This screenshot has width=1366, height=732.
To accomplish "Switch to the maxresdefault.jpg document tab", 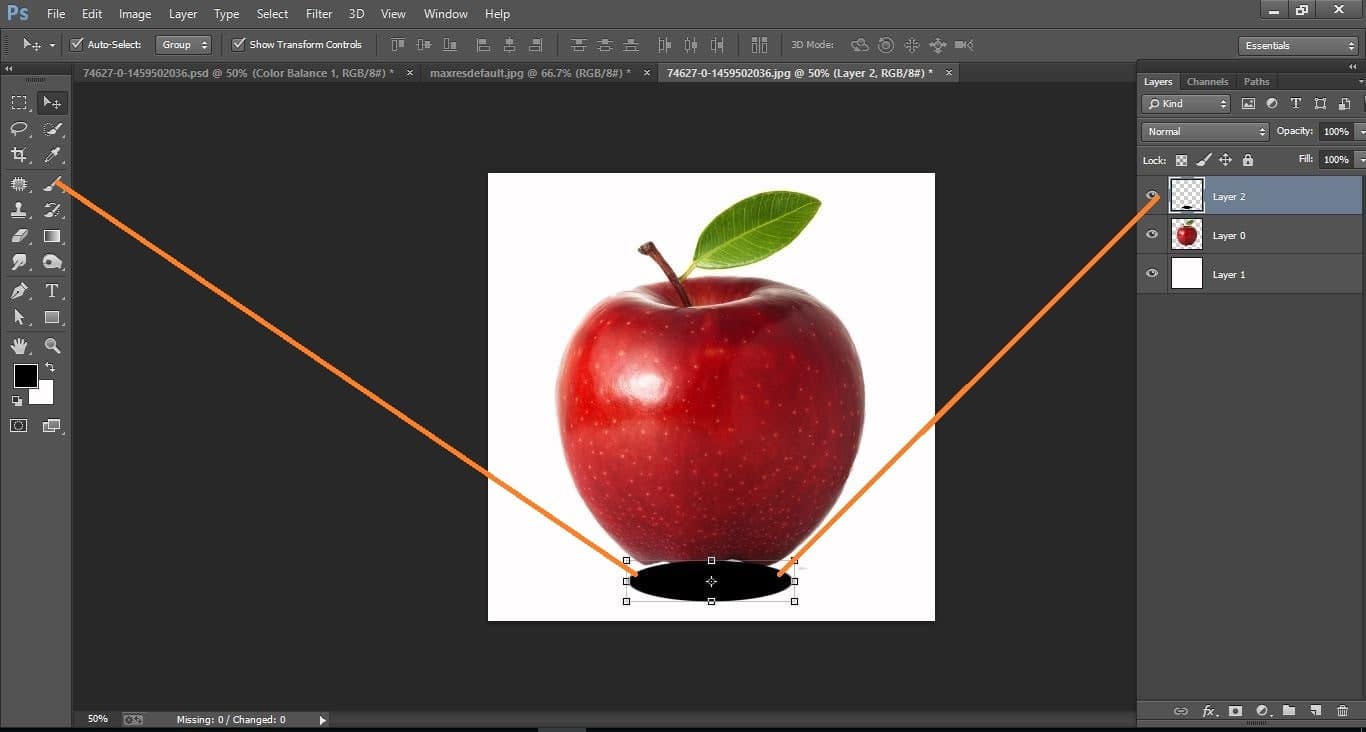I will tap(529, 72).
